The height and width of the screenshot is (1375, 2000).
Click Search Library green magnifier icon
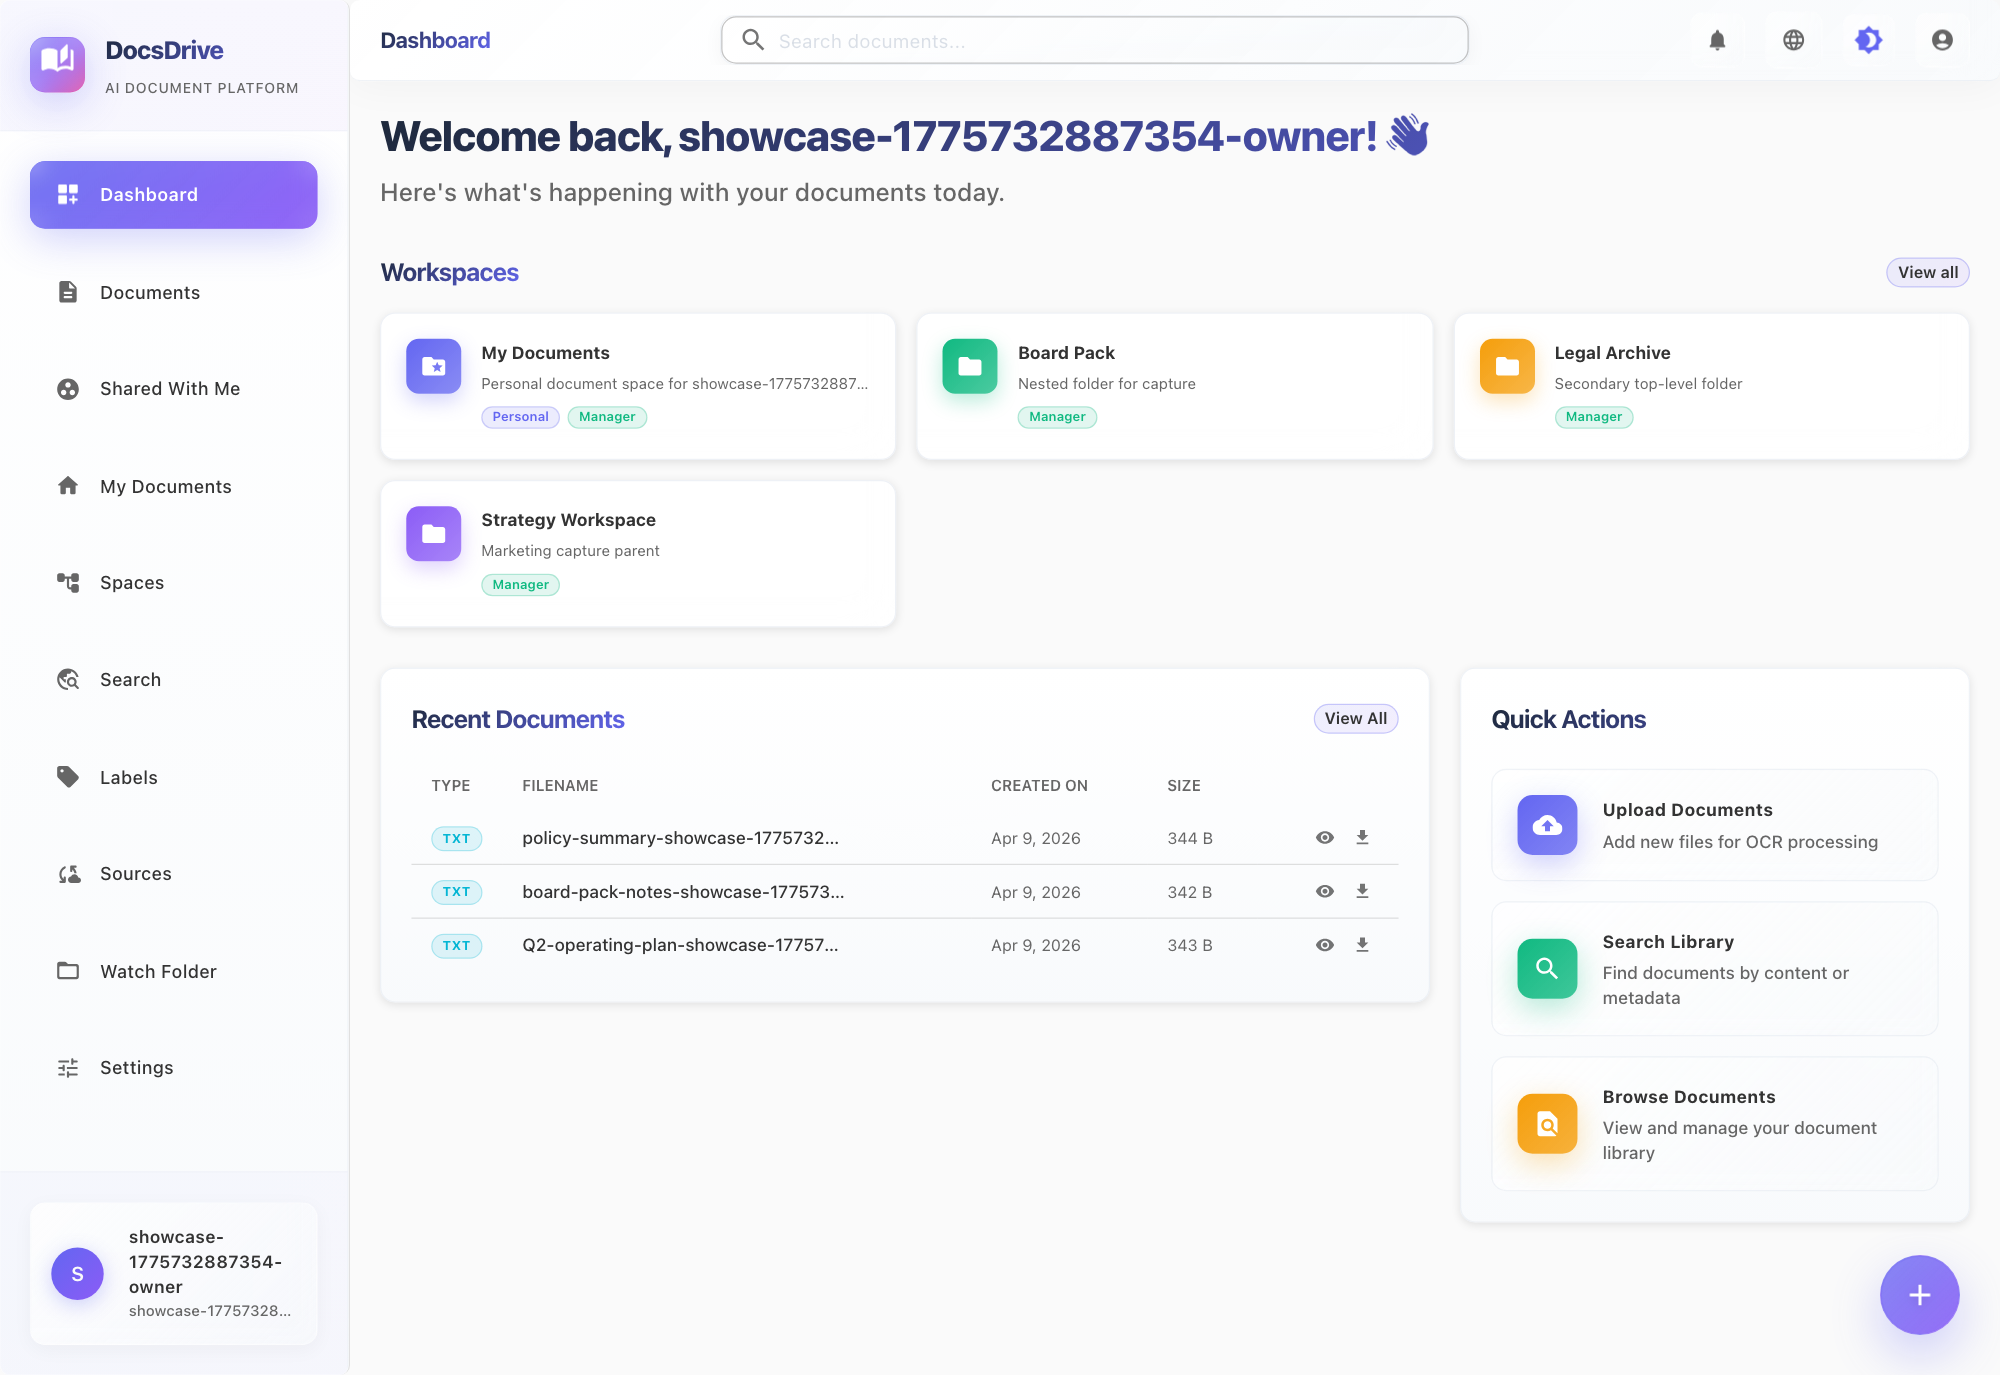coord(1547,968)
